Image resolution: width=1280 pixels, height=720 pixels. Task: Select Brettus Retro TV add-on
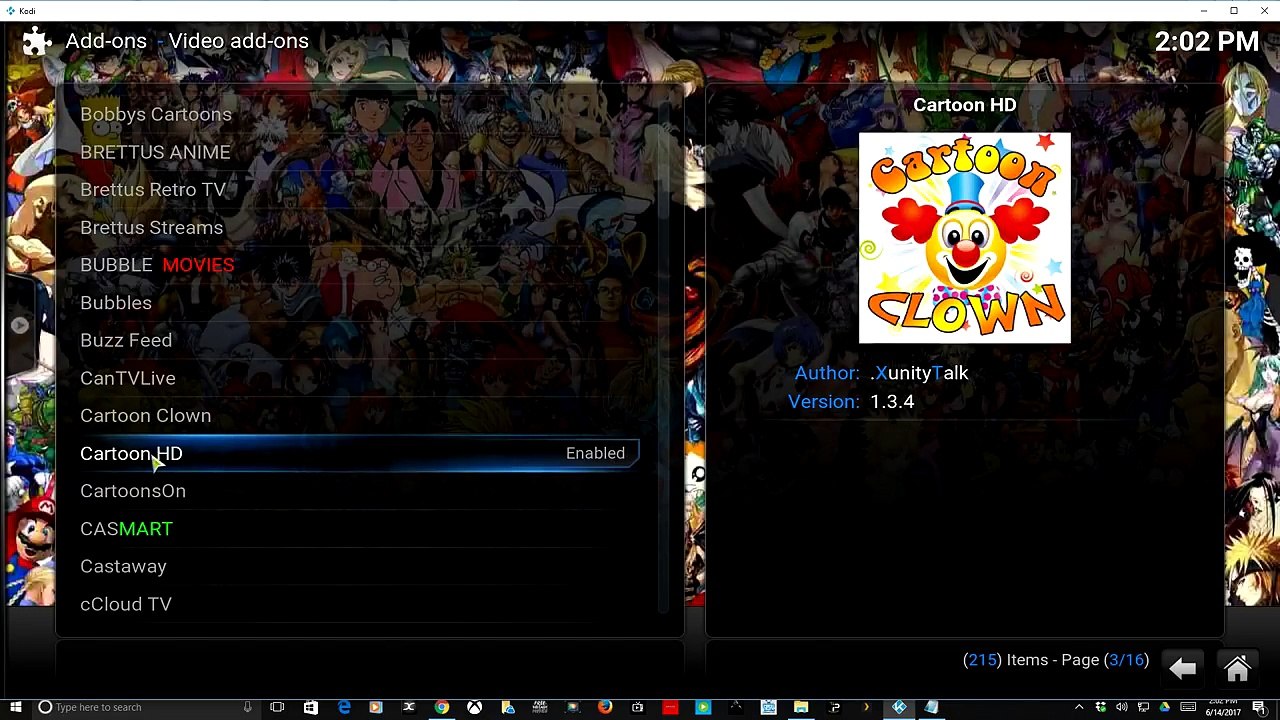[x=153, y=190]
